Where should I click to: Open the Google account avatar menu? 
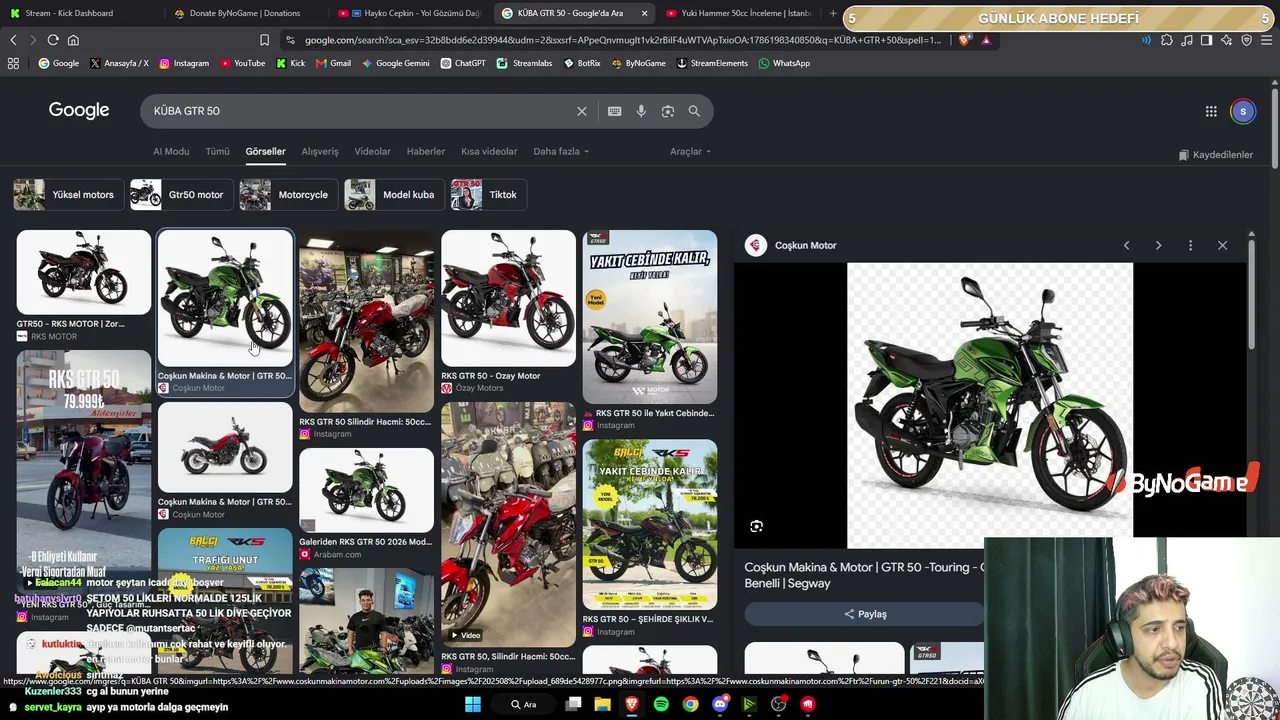[1243, 111]
